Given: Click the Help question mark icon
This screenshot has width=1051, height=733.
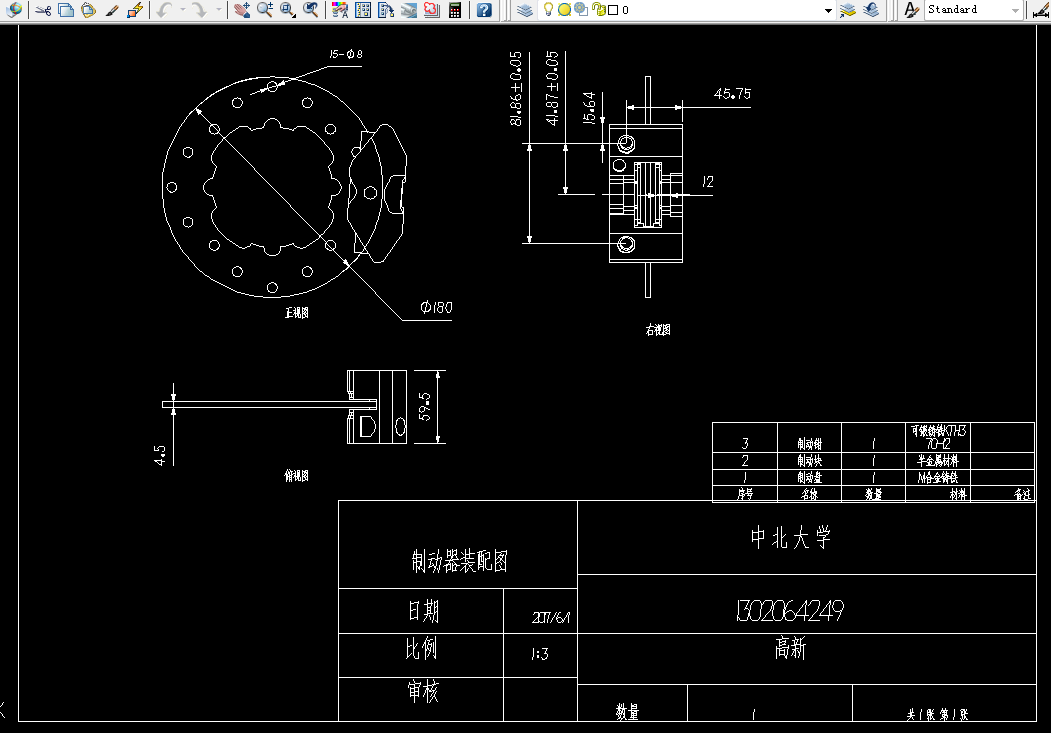Looking at the screenshot, I should [x=485, y=10].
